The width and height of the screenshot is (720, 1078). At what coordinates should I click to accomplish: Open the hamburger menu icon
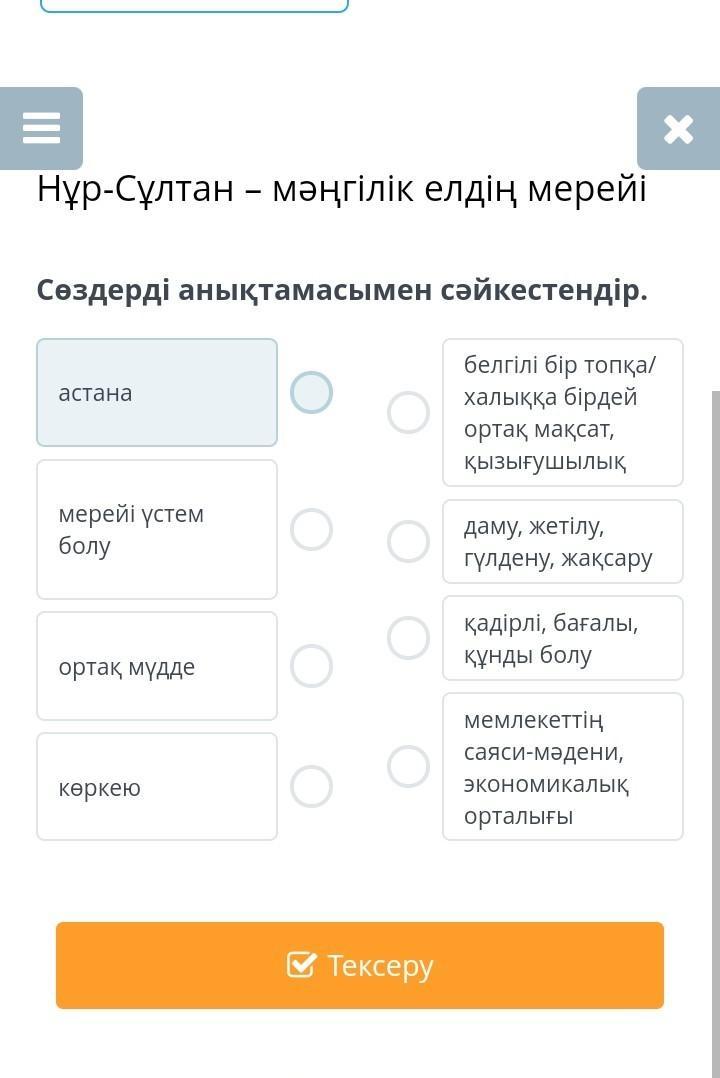pyautogui.click(x=41, y=128)
